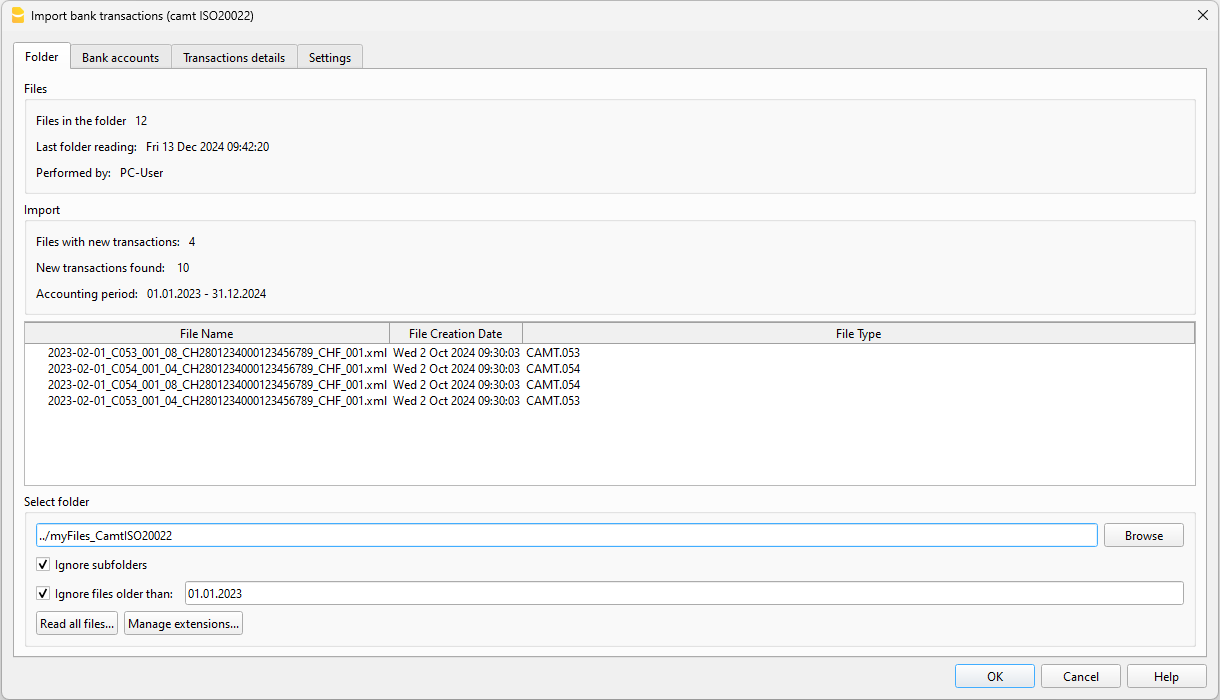The width and height of the screenshot is (1220, 700).
Task: Toggle the Ignore subfolders checkbox
Action: (43, 565)
